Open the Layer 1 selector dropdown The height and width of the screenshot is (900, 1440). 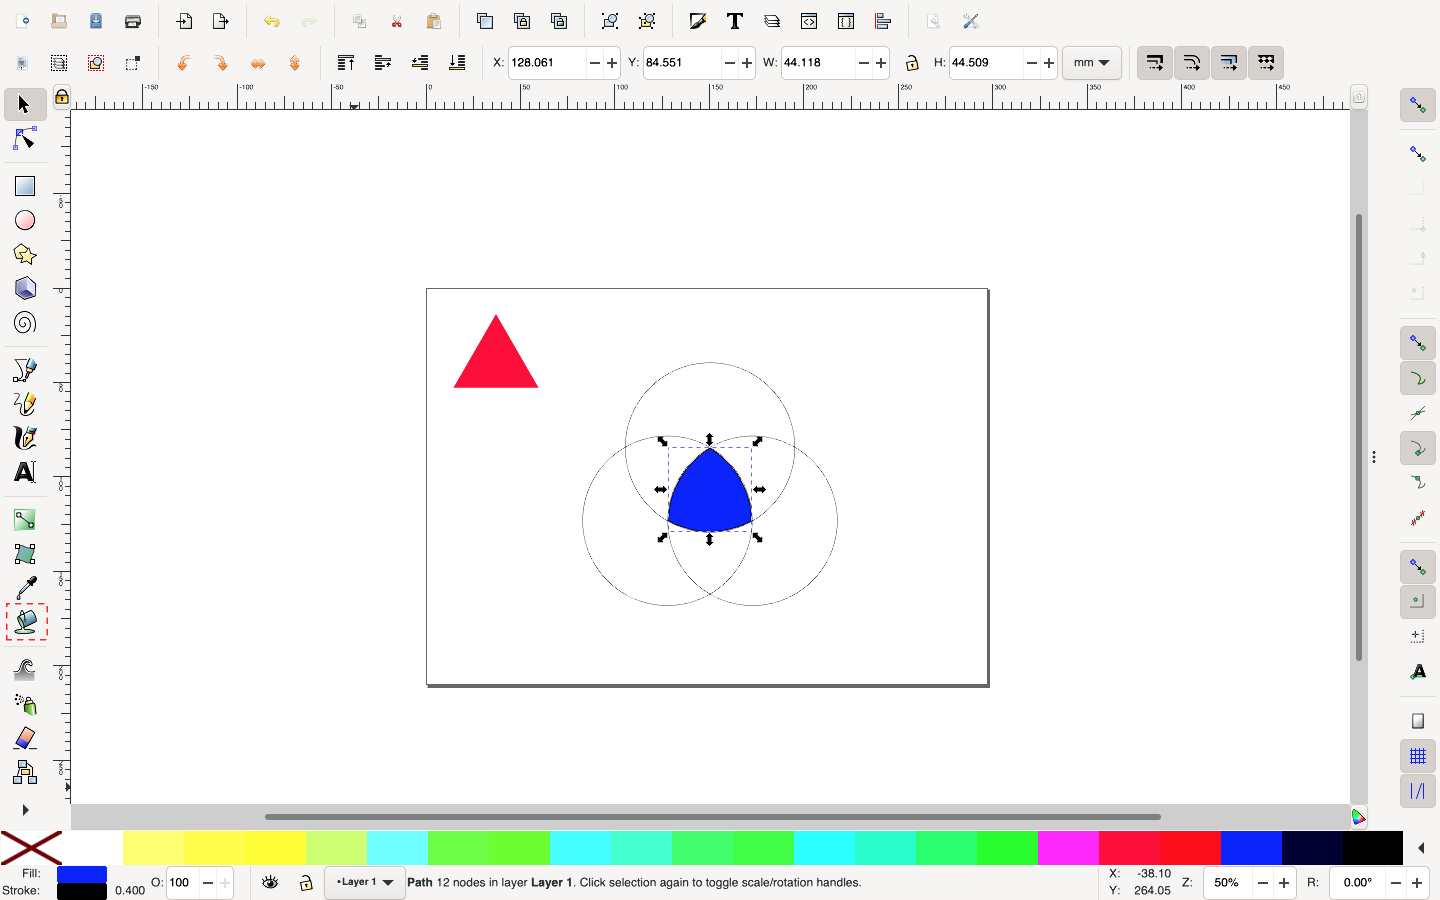(364, 883)
